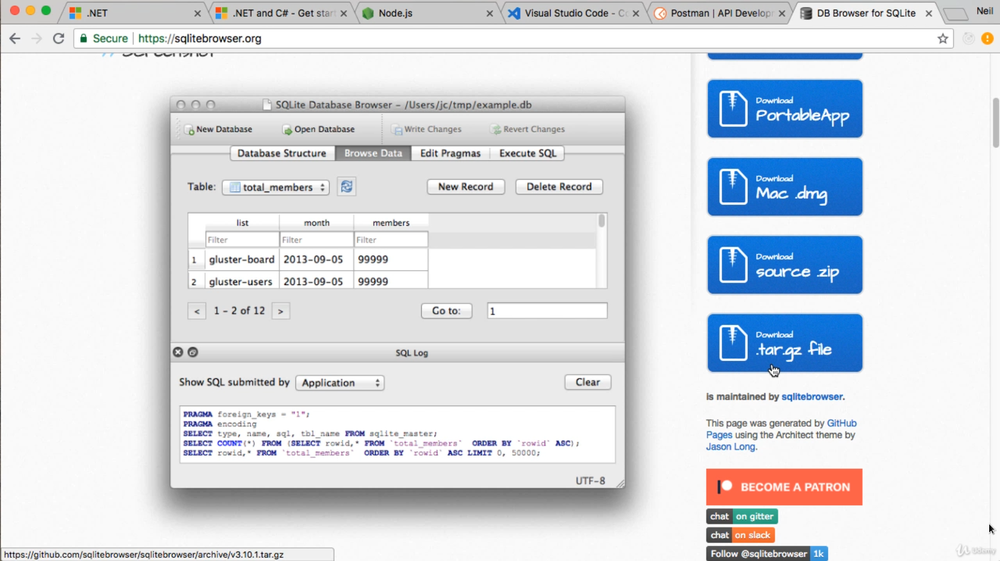Click the members column Filter field
This screenshot has width=1000, height=561.
391,240
